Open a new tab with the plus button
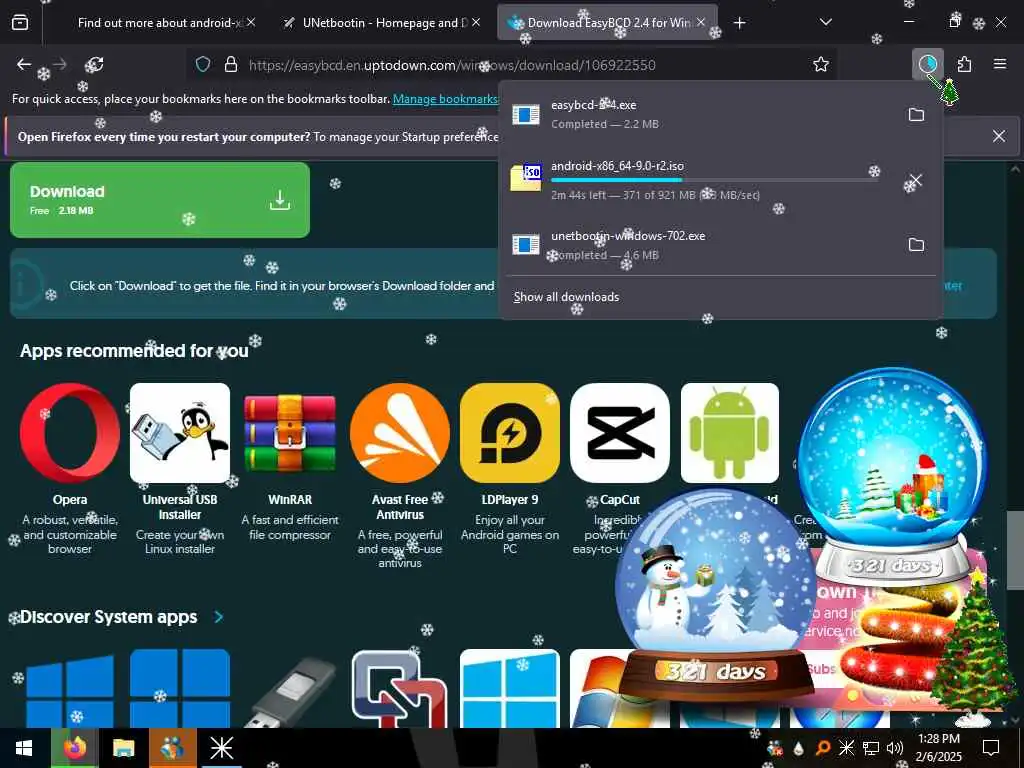The image size is (1024, 768). [x=739, y=23]
